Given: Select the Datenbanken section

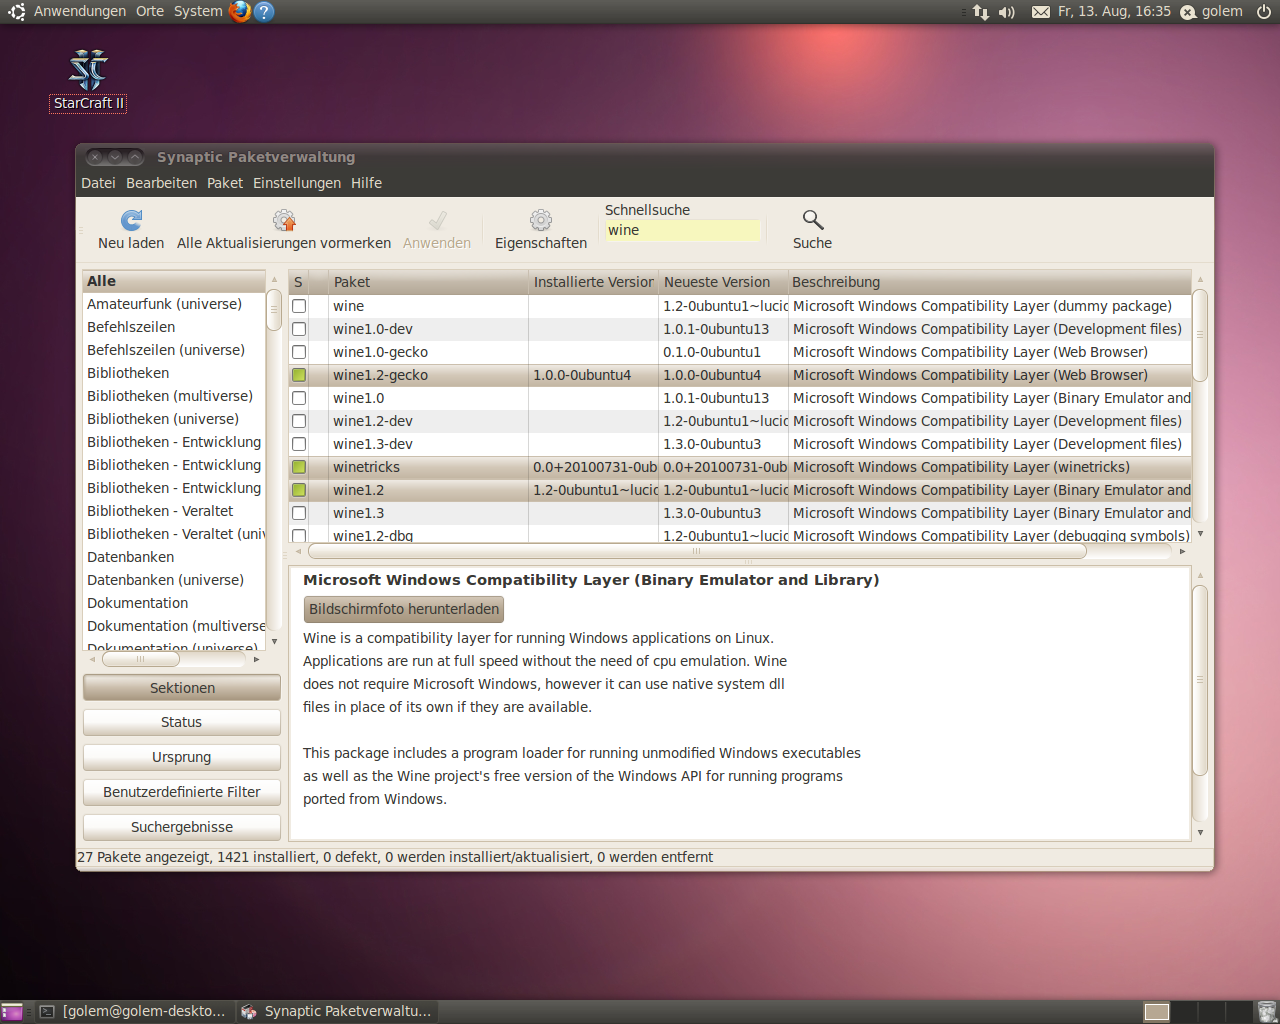Looking at the screenshot, I should click(x=174, y=557).
